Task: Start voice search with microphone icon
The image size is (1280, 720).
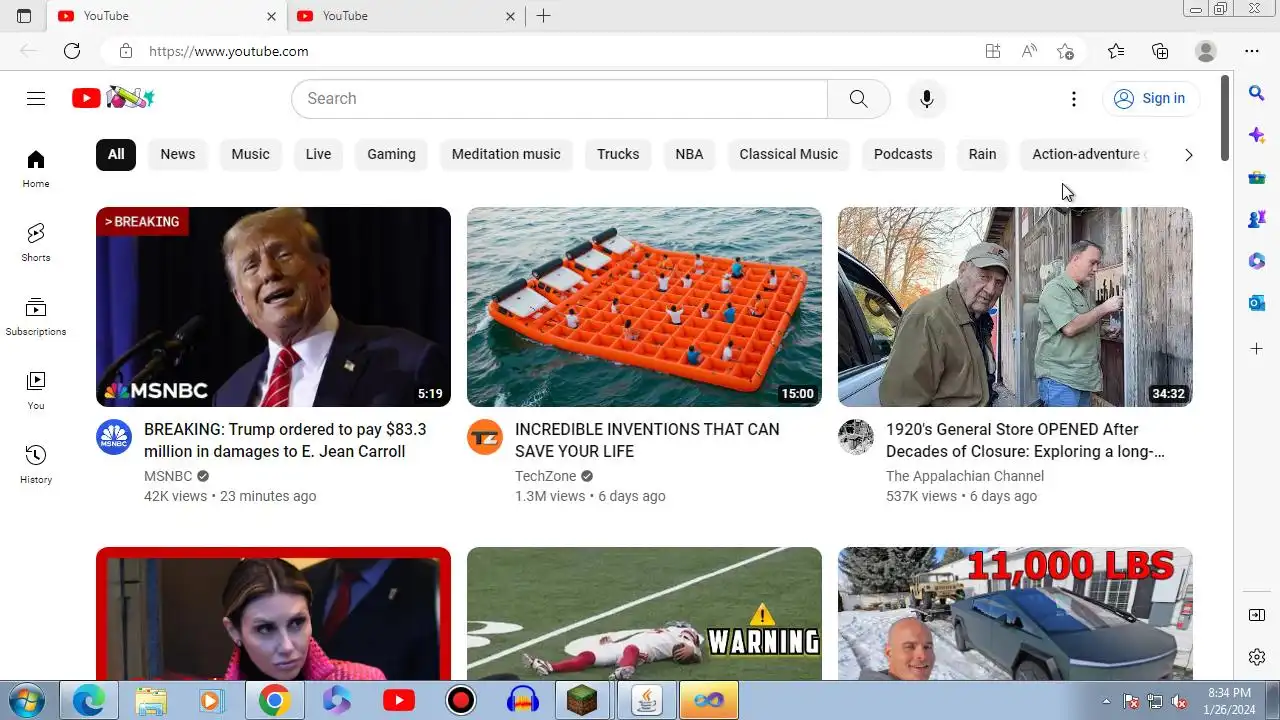Action: [x=927, y=98]
